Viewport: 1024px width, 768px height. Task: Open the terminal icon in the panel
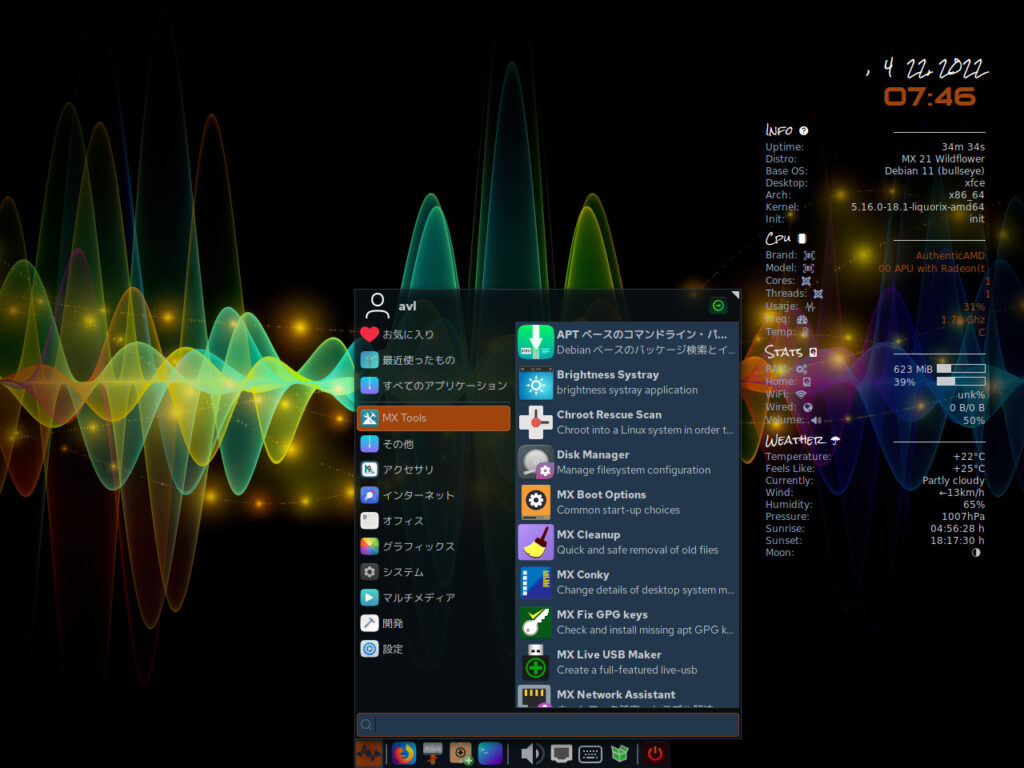(490, 754)
